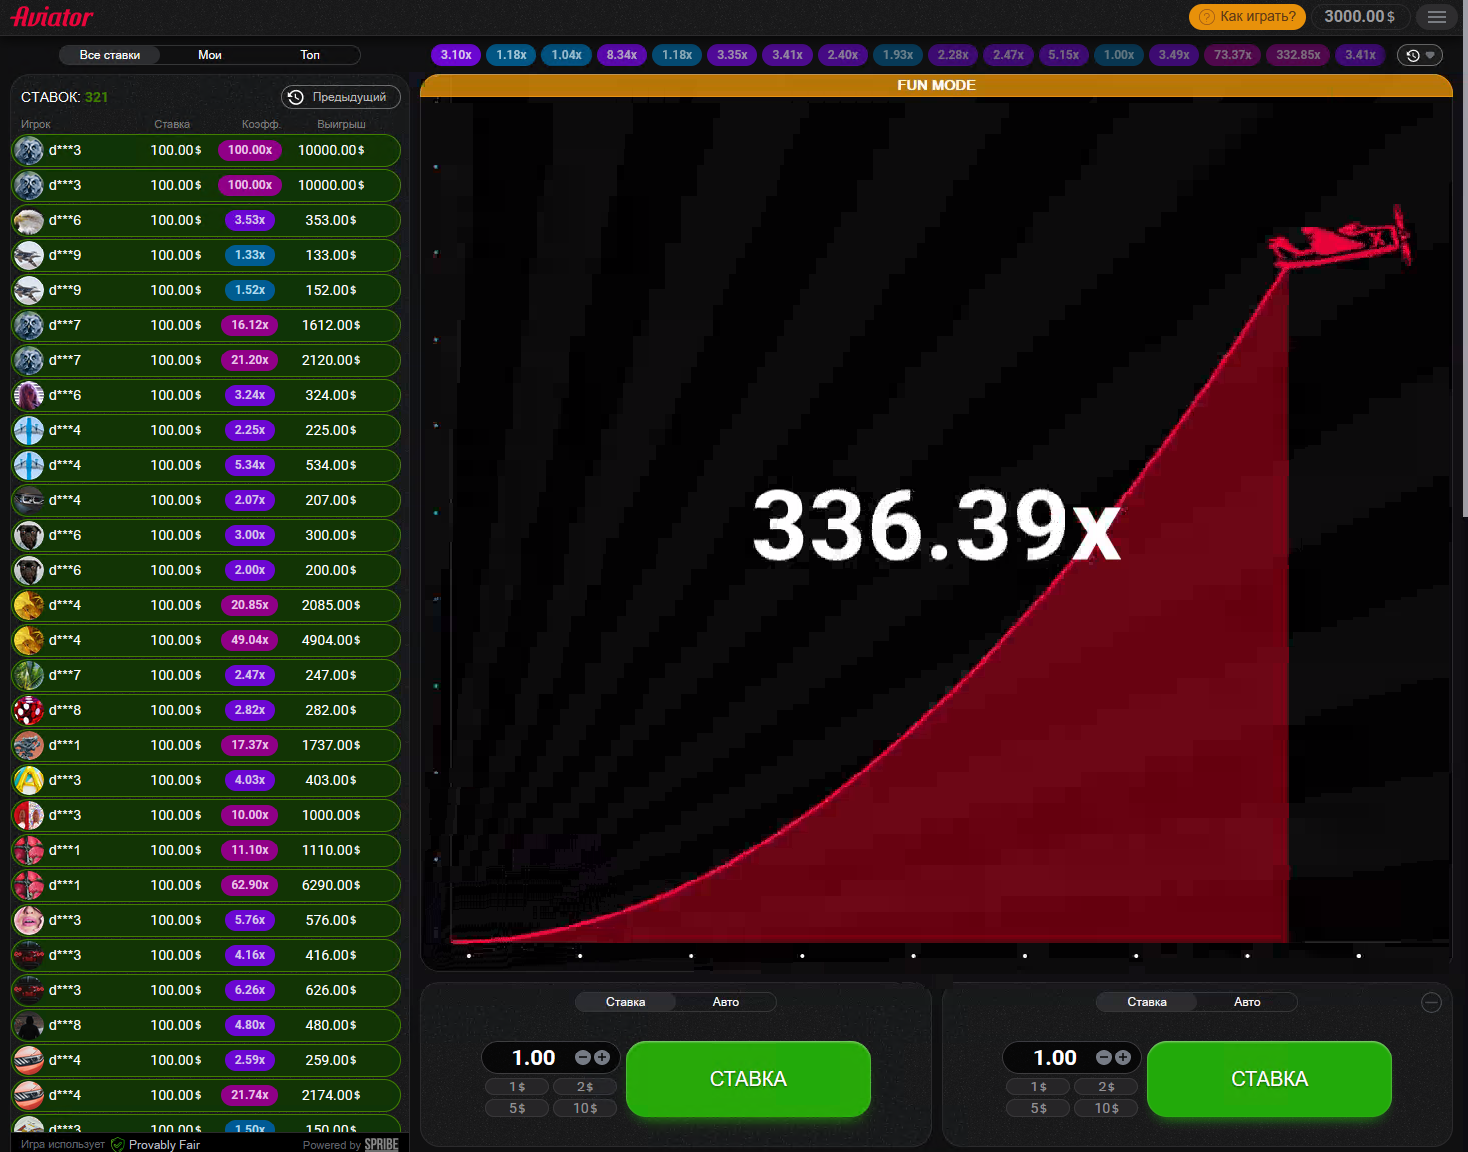Image resolution: width=1468 pixels, height=1152 pixels.
Task: Click avatar of the 6290.00$ winning row
Action: (x=29, y=885)
